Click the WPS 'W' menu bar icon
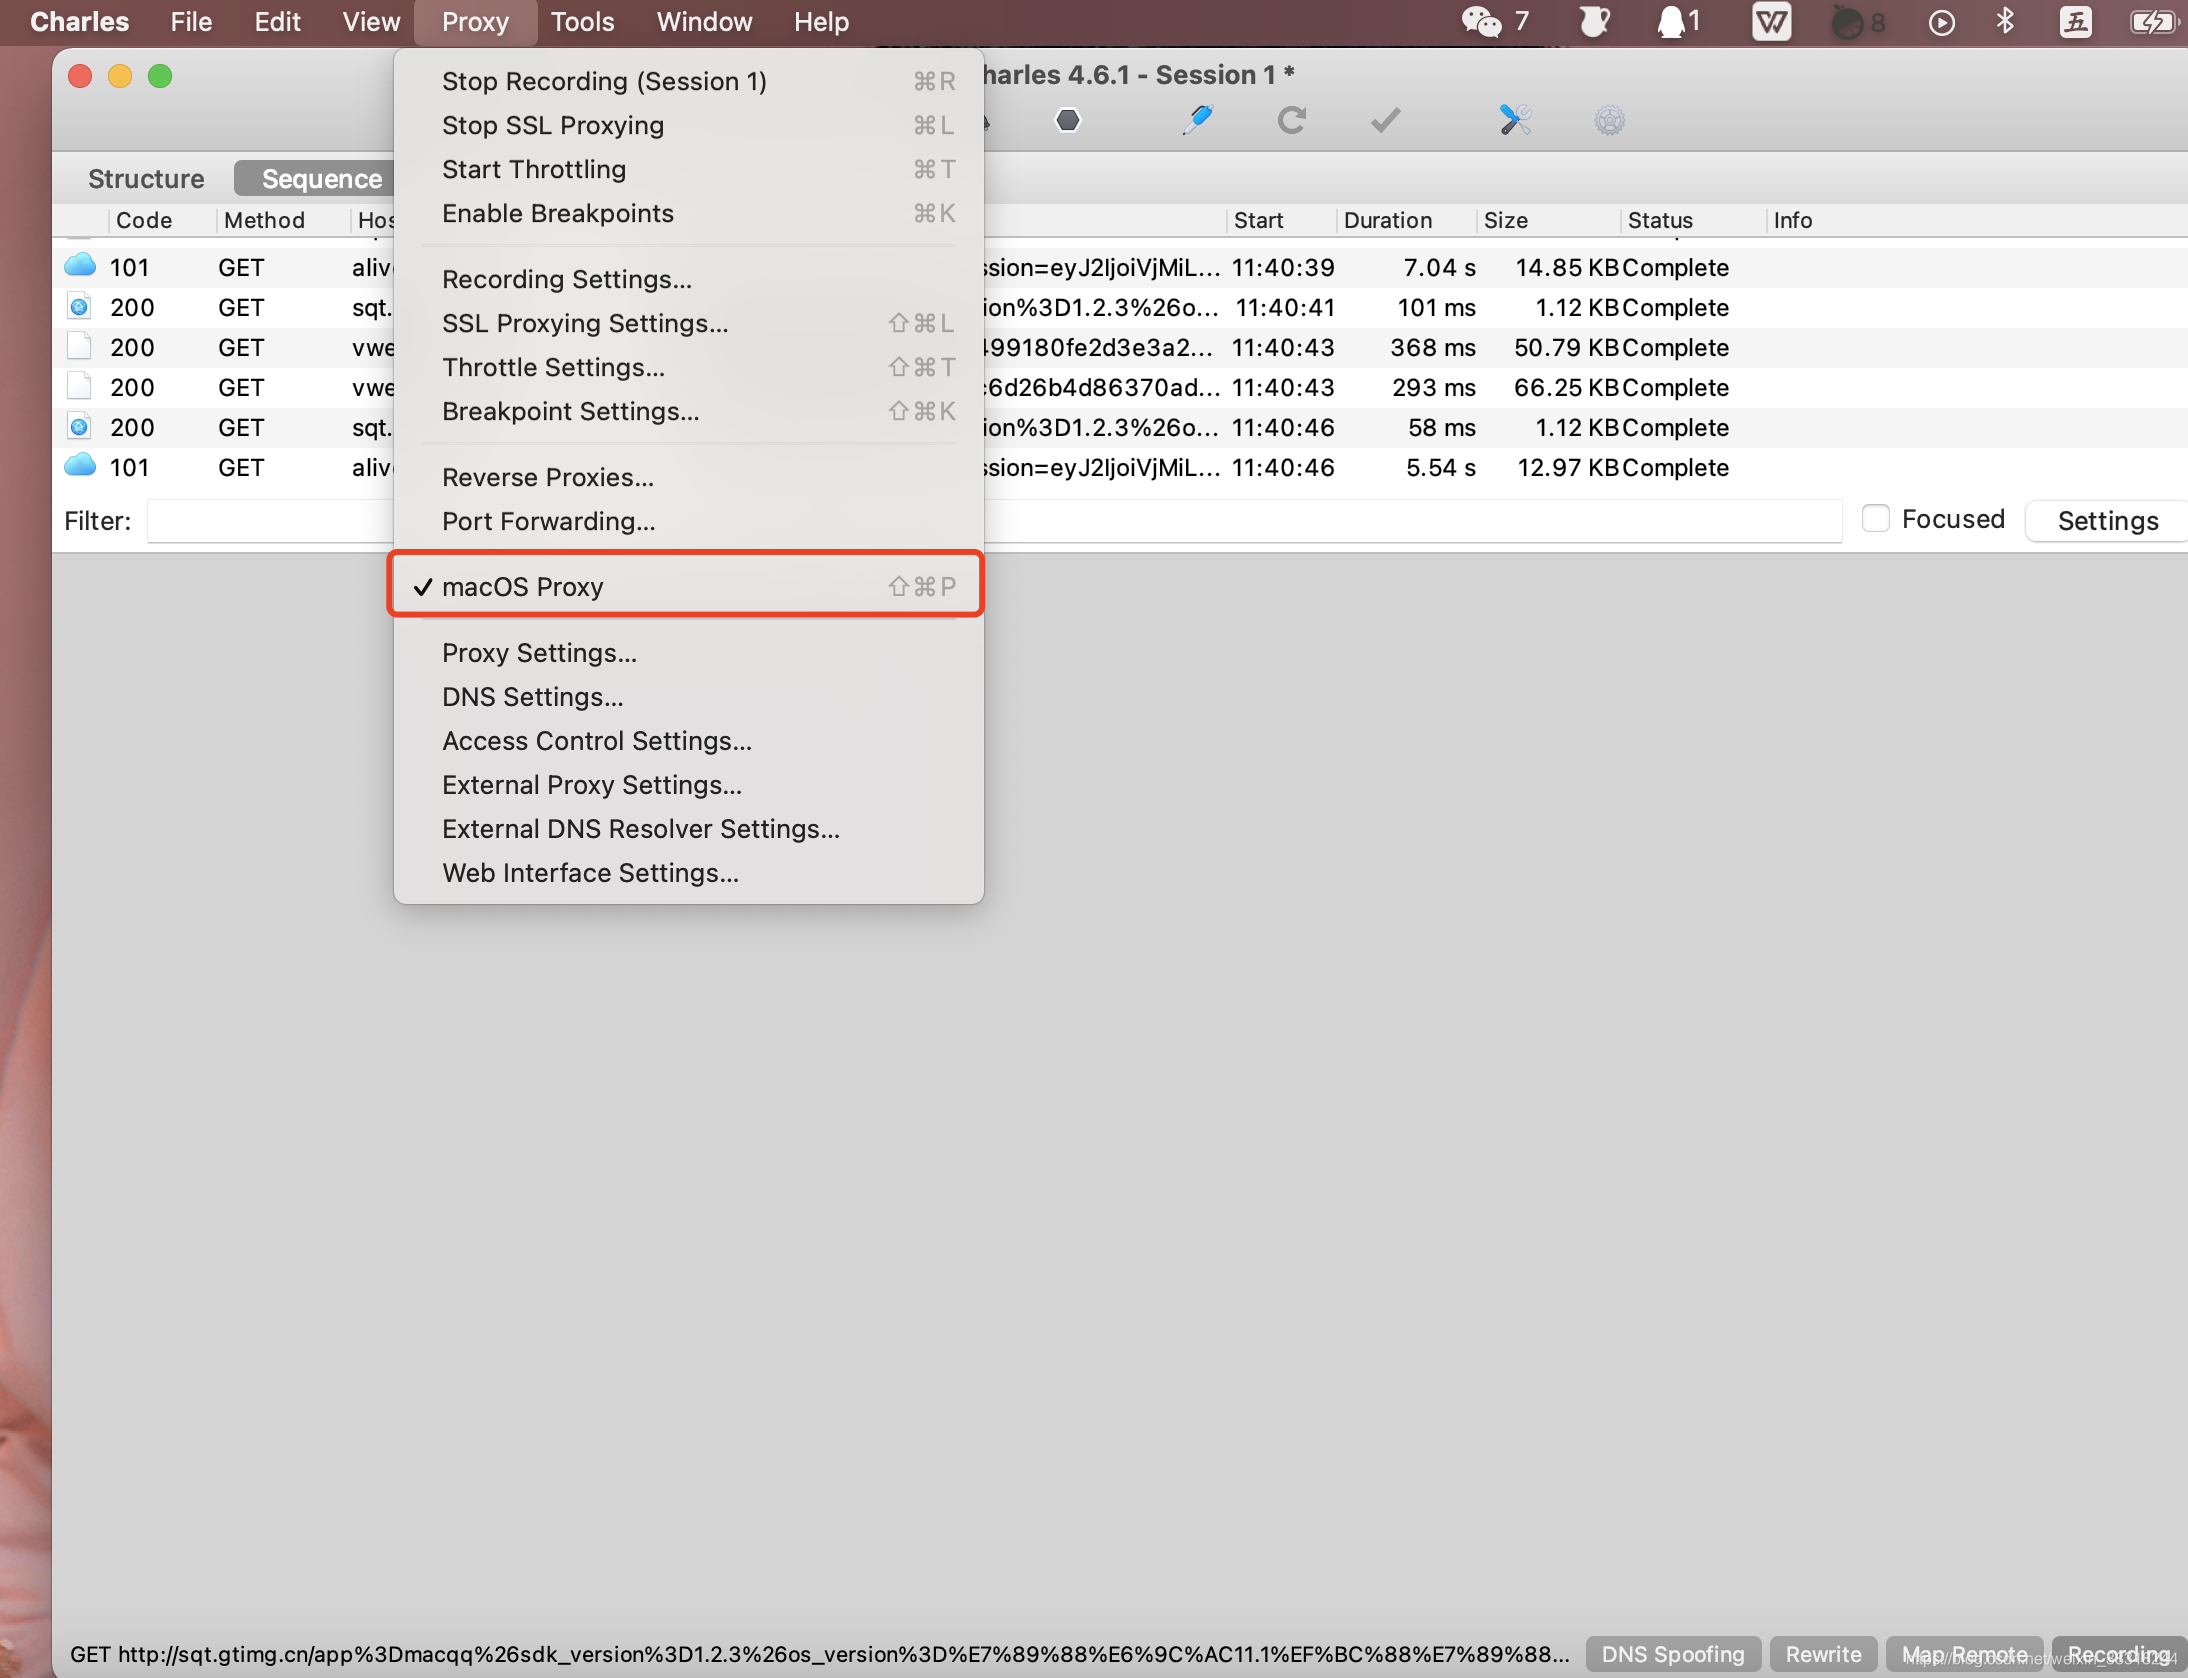The width and height of the screenshot is (2188, 1678). point(1771,22)
